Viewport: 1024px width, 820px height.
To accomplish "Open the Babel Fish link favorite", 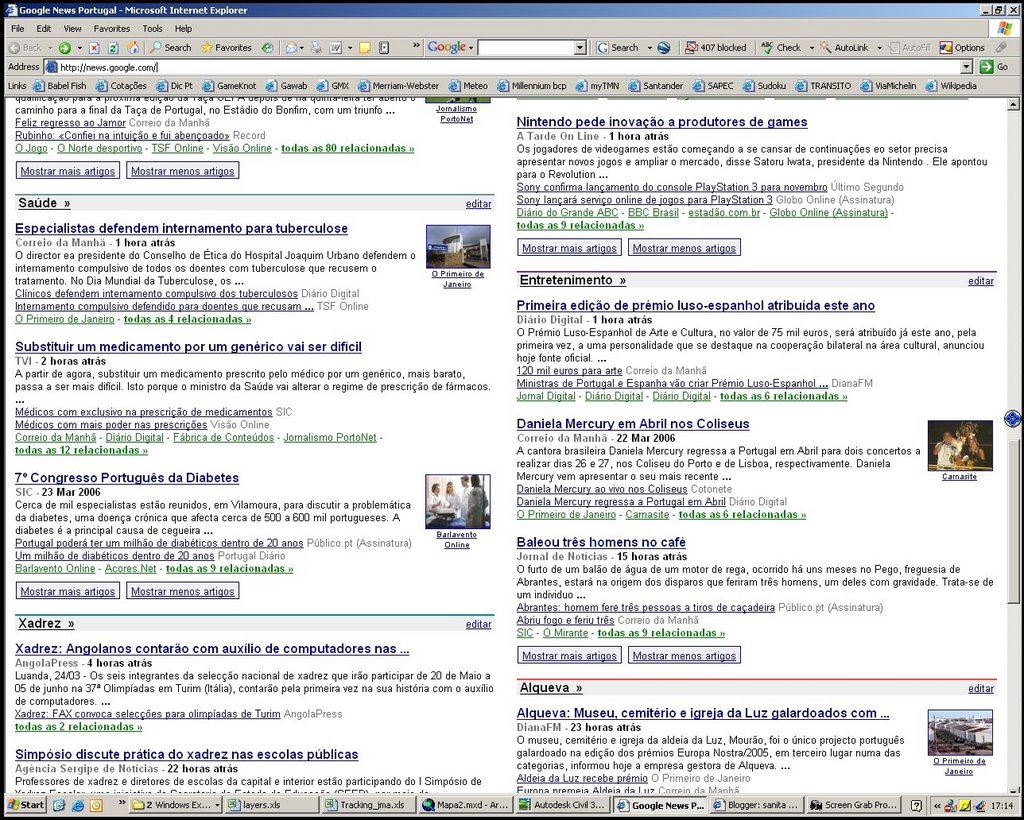I will 60,86.
